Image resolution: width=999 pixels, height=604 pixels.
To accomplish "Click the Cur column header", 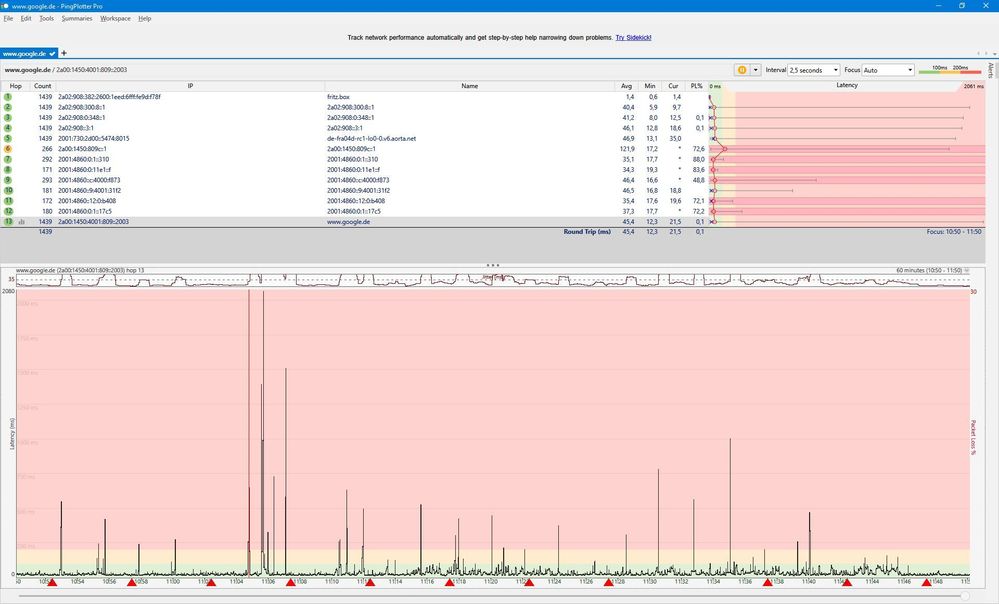I will 673,86.
